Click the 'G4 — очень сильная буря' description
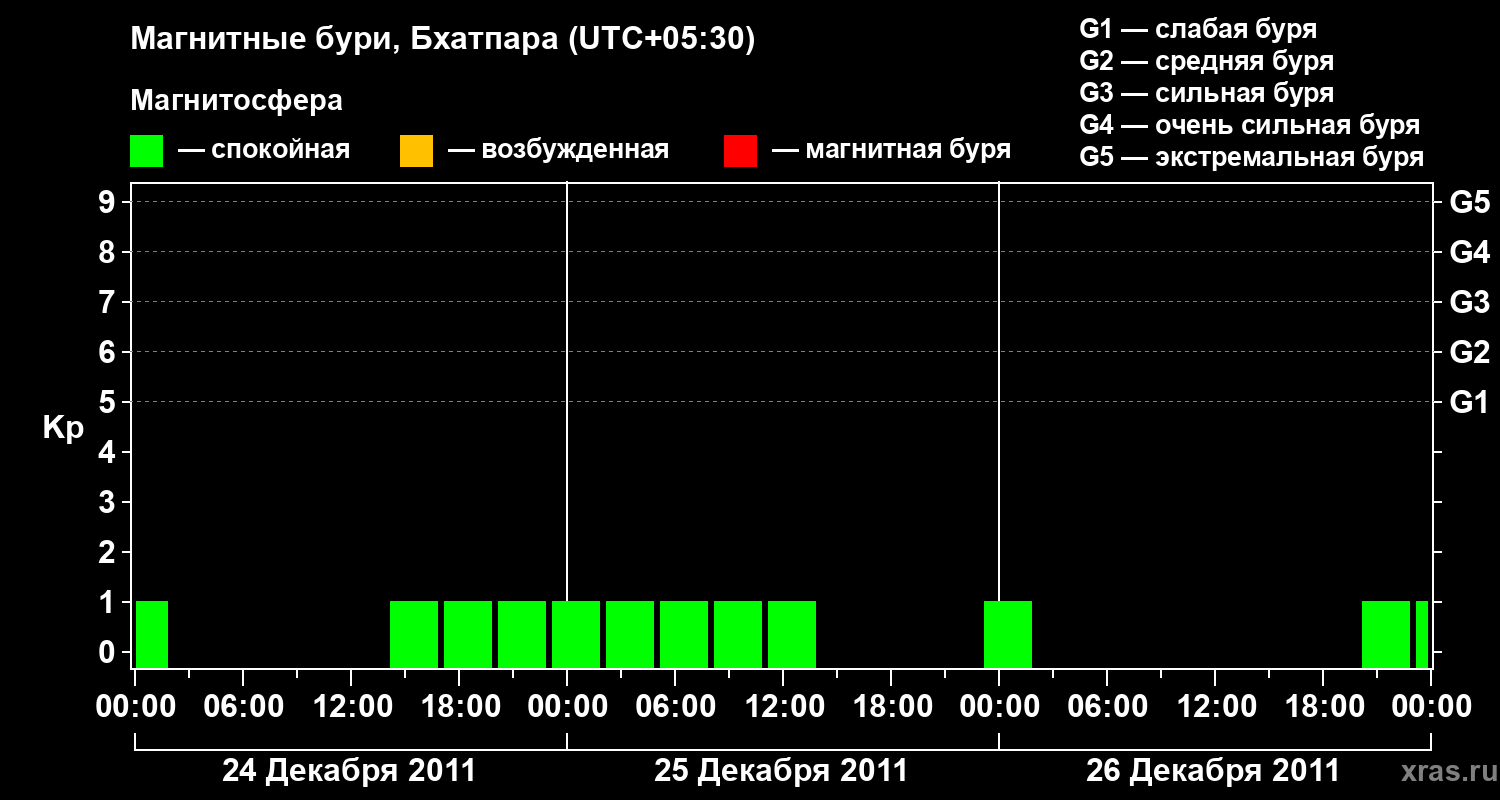 tap(1250, 125)
